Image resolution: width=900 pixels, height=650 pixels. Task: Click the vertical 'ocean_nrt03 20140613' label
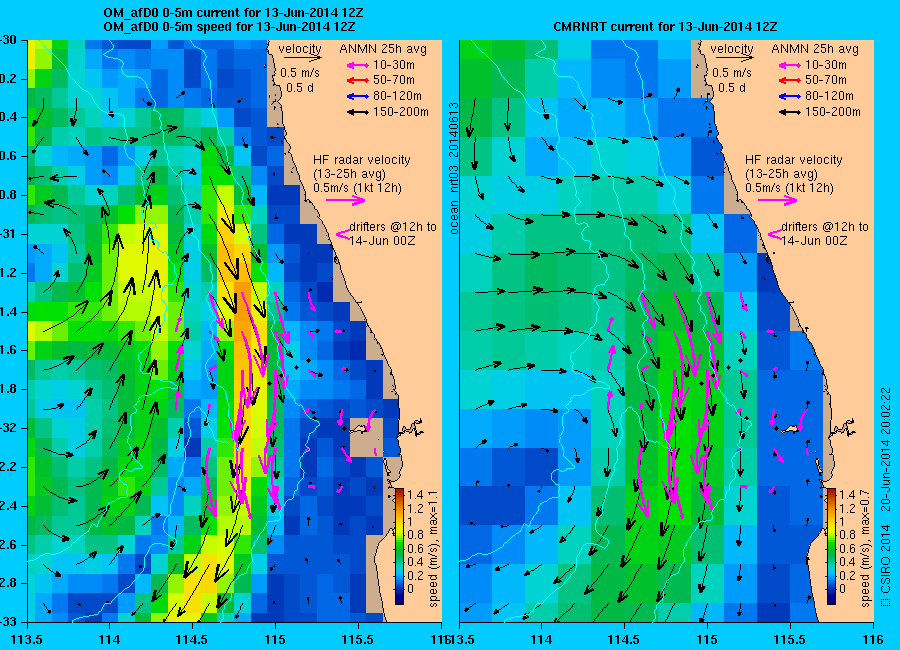[x=453, y=168]
